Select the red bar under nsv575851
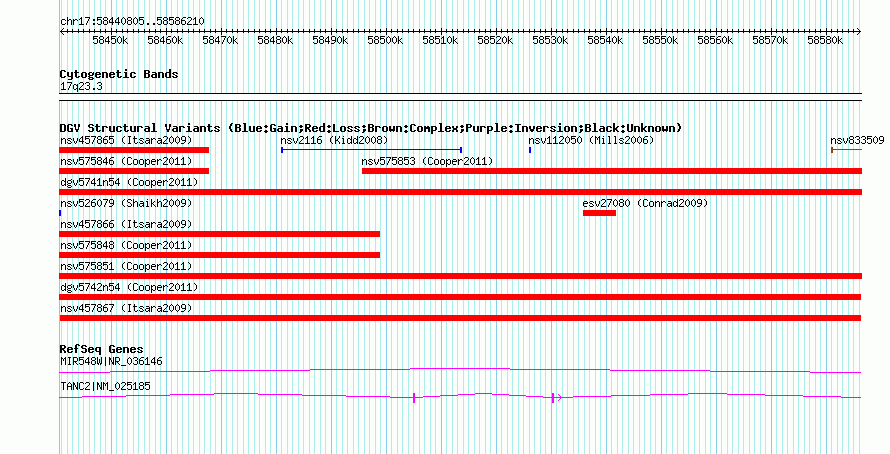890x454 pixels. [x=460, y=276]
